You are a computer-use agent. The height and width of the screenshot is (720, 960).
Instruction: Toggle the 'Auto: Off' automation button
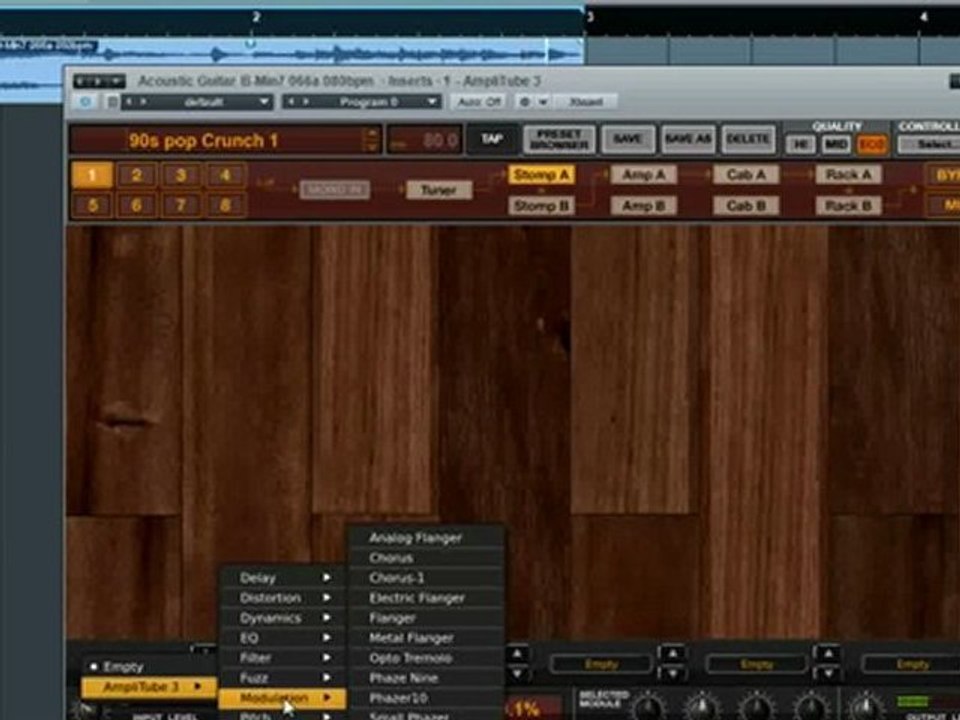point(479,102)
